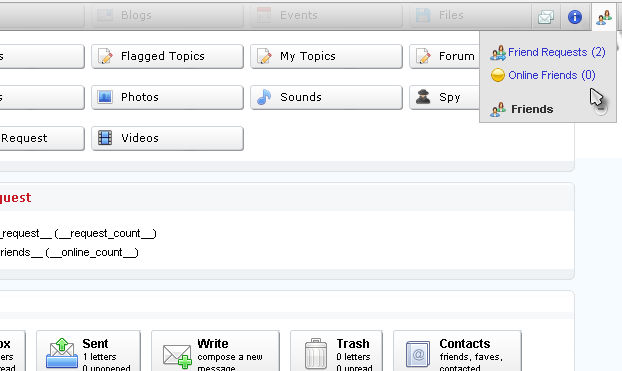Screen dimensions: 622x371
Task: Click the Files floppy disk icon
Action: [423, 15]
